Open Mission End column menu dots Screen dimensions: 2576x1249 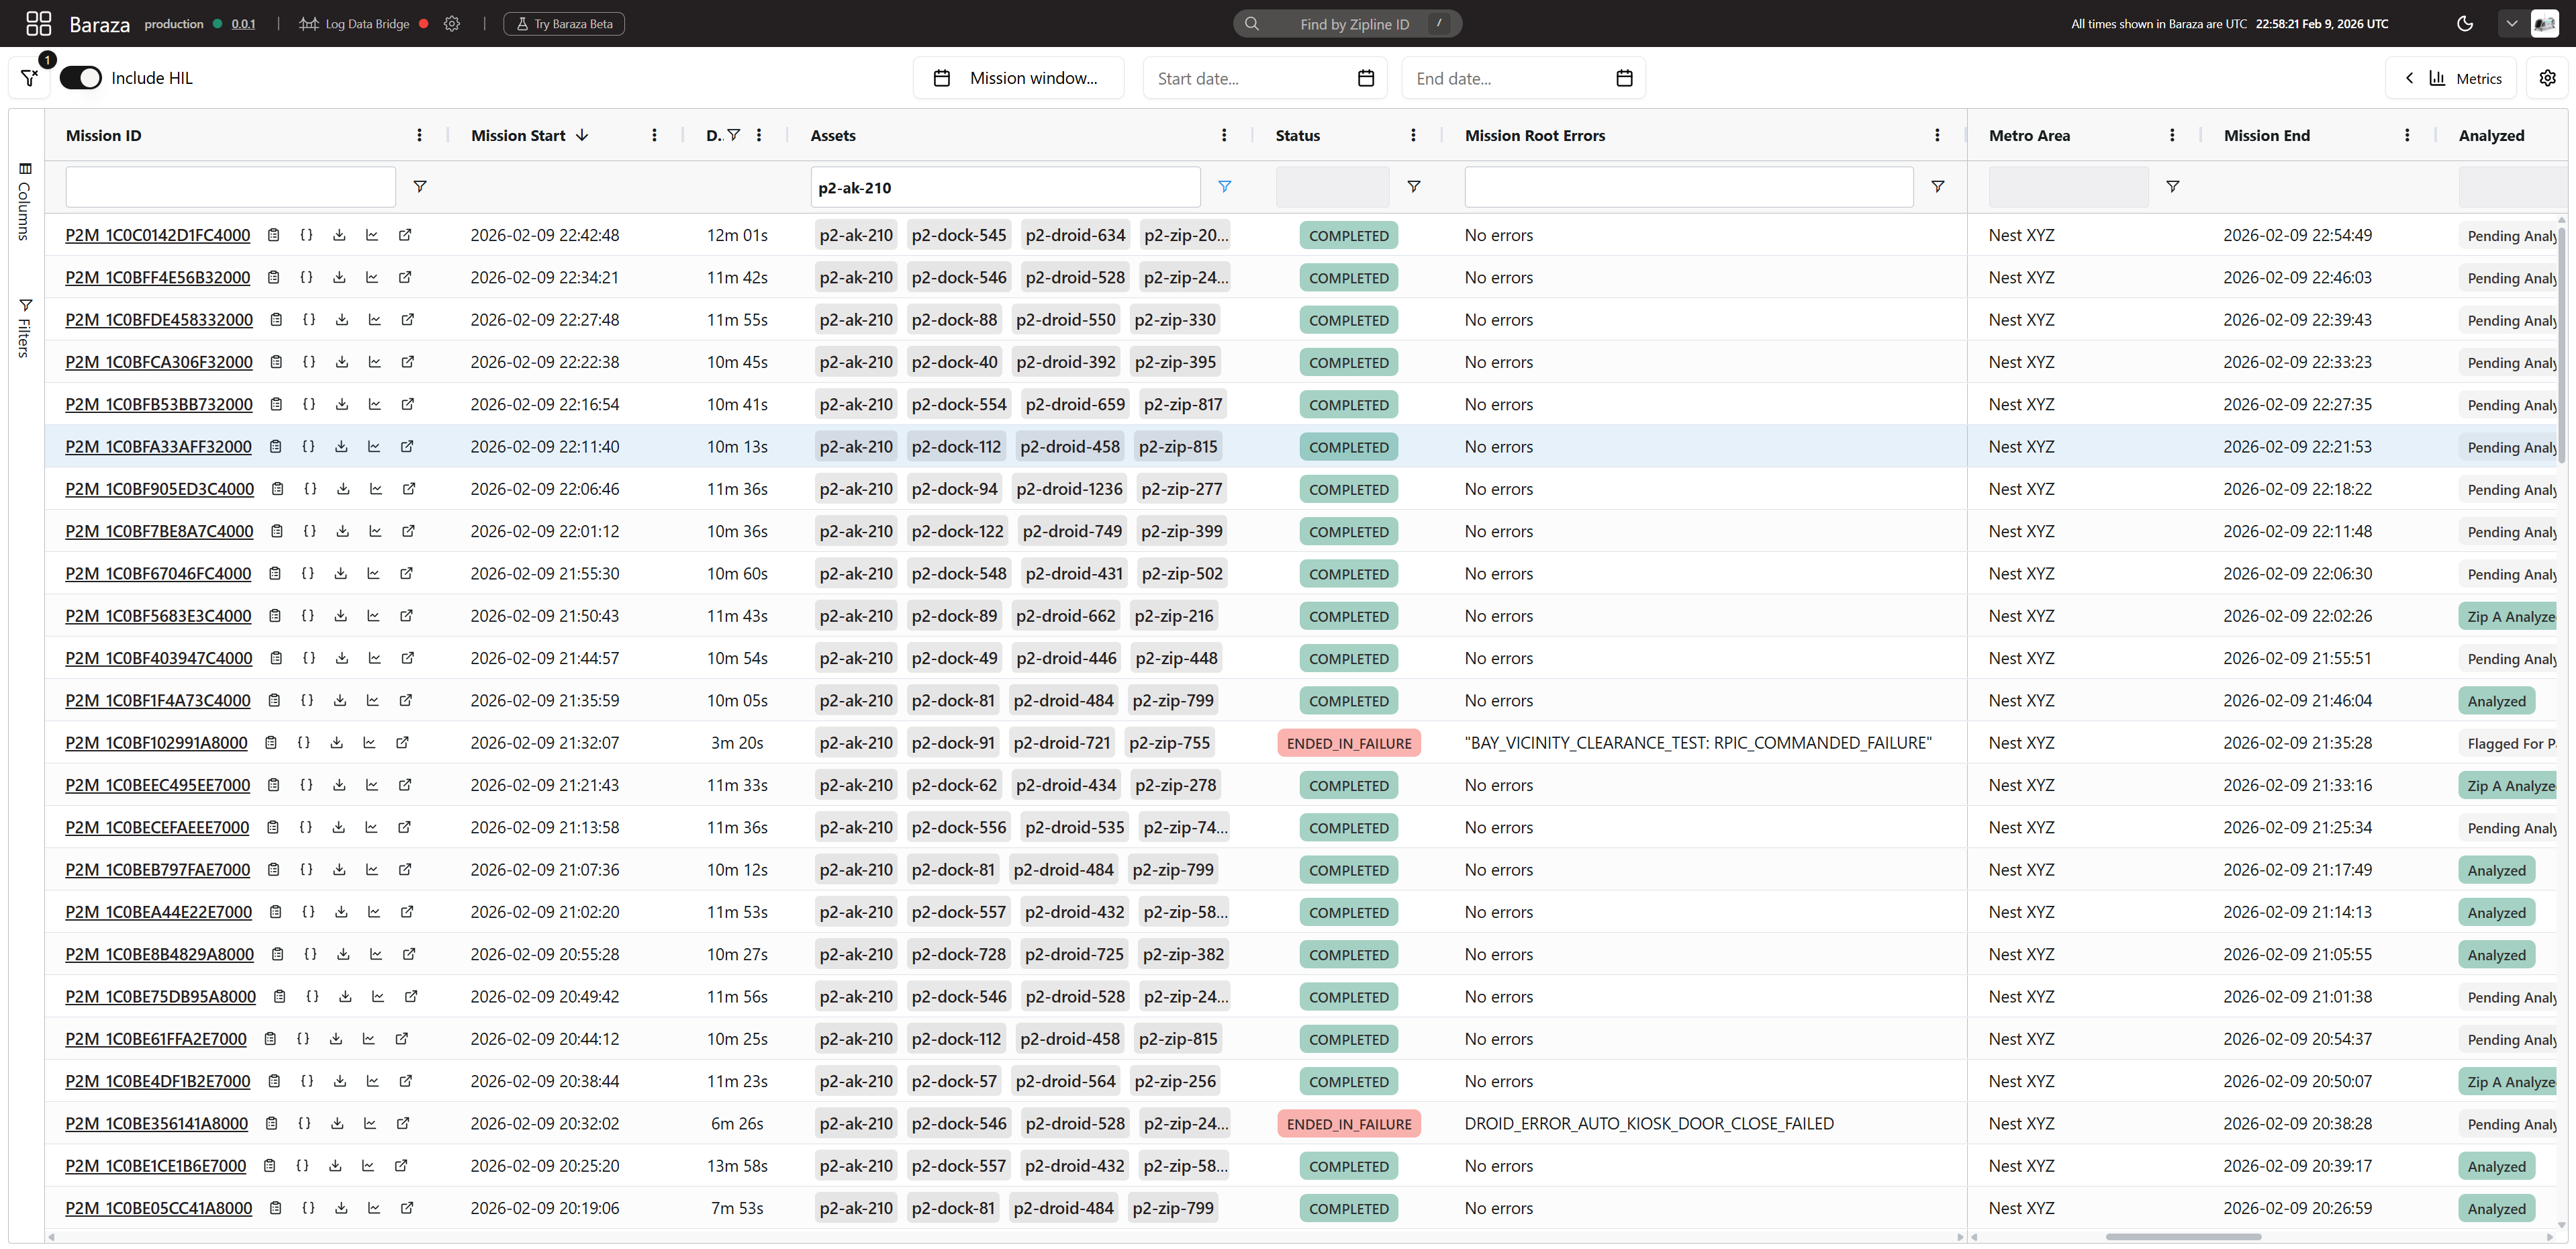[2407, 135]
